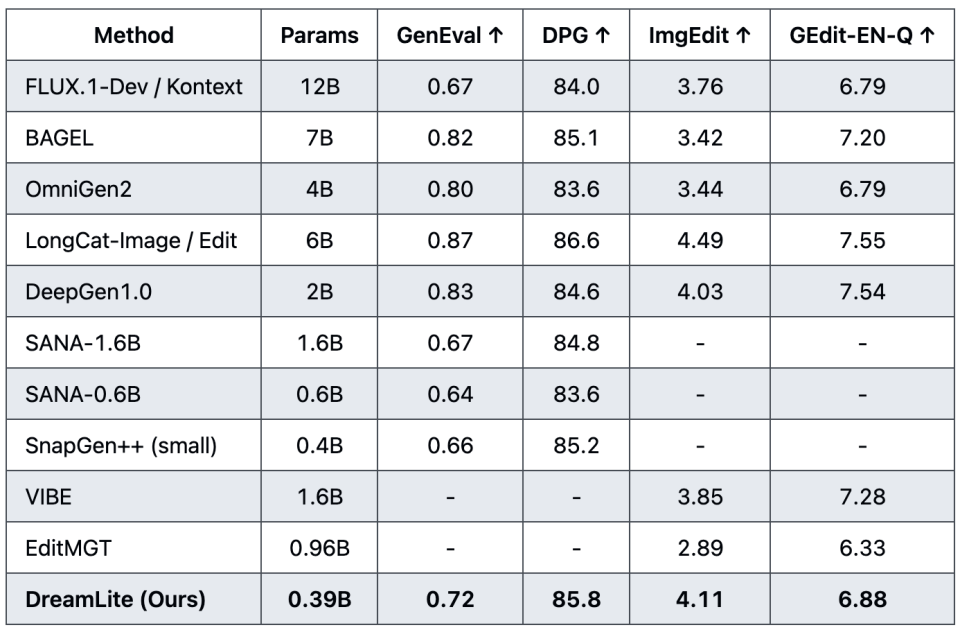Click the GEdit-EN-Q column header
This screenshot has height=632, width=960.
862,35
